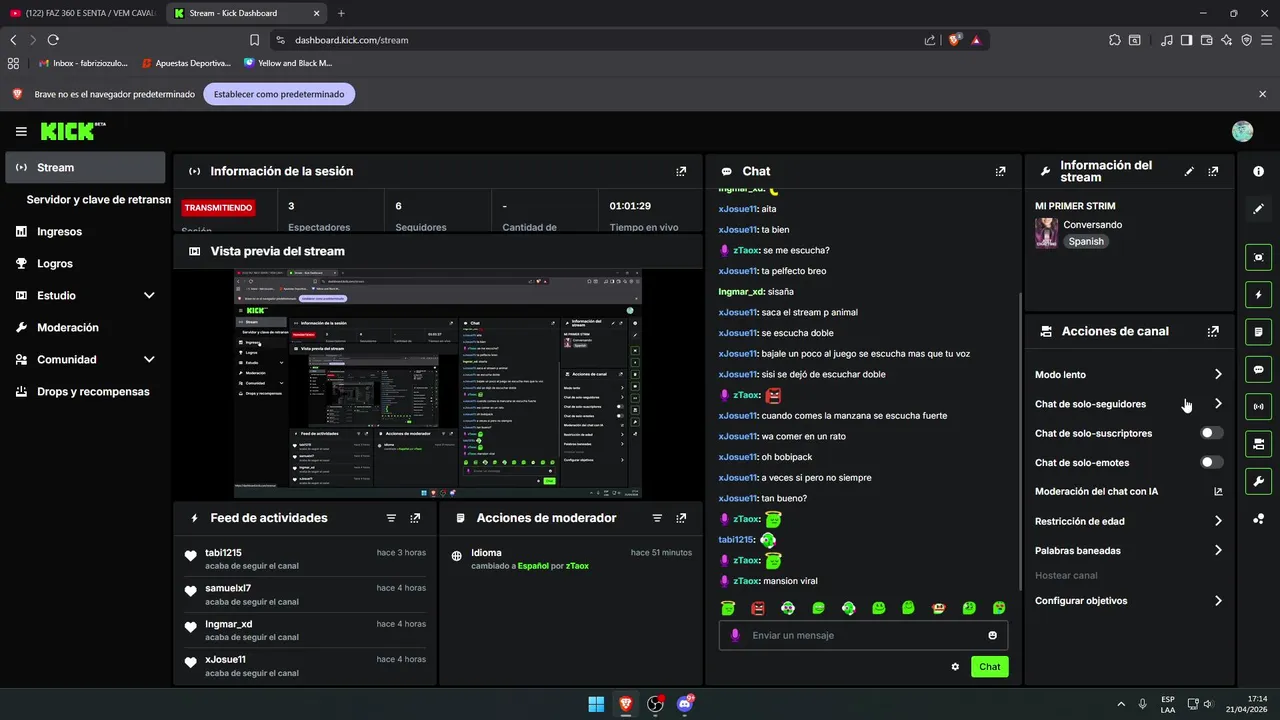Enable Chat de solo-suscriptores toggle

coord(1211,433)
